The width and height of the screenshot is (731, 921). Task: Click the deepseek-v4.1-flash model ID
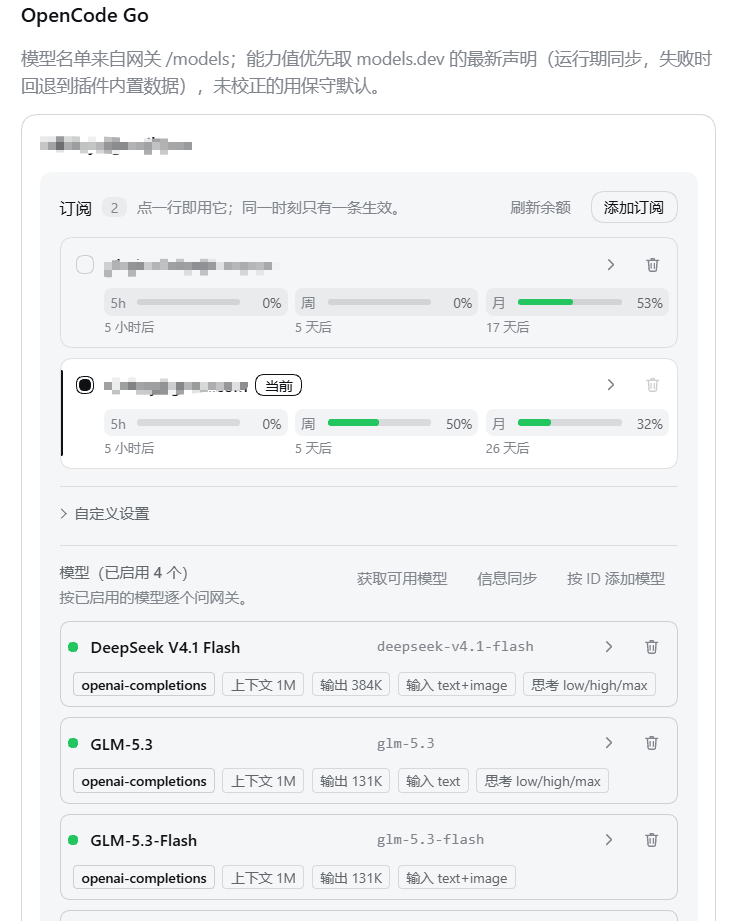point(455,647)
